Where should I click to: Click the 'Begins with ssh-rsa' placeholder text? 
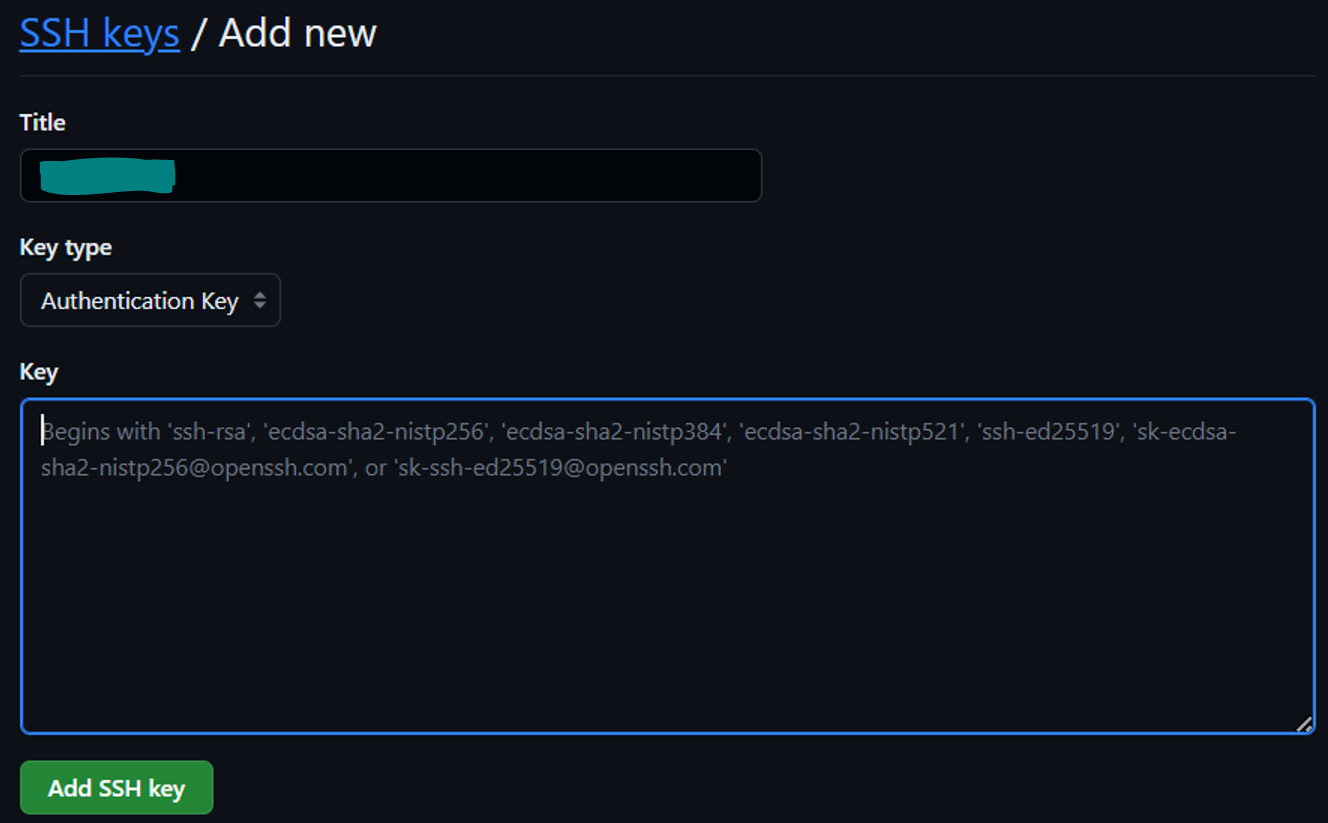pos(145,432)
